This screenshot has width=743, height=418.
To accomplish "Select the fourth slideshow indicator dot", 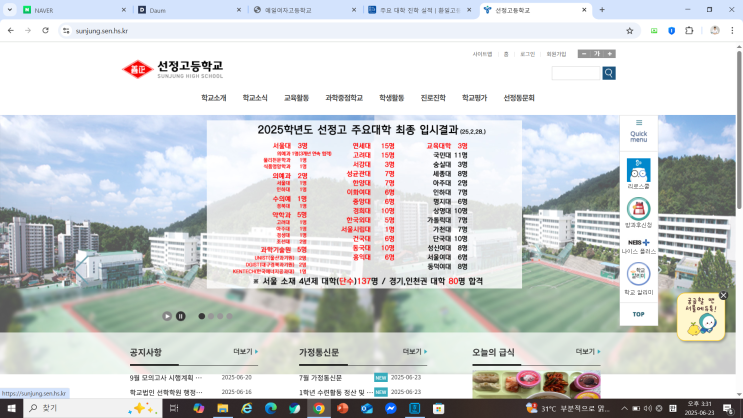I will pyautogui.click(x=229, y=316).
